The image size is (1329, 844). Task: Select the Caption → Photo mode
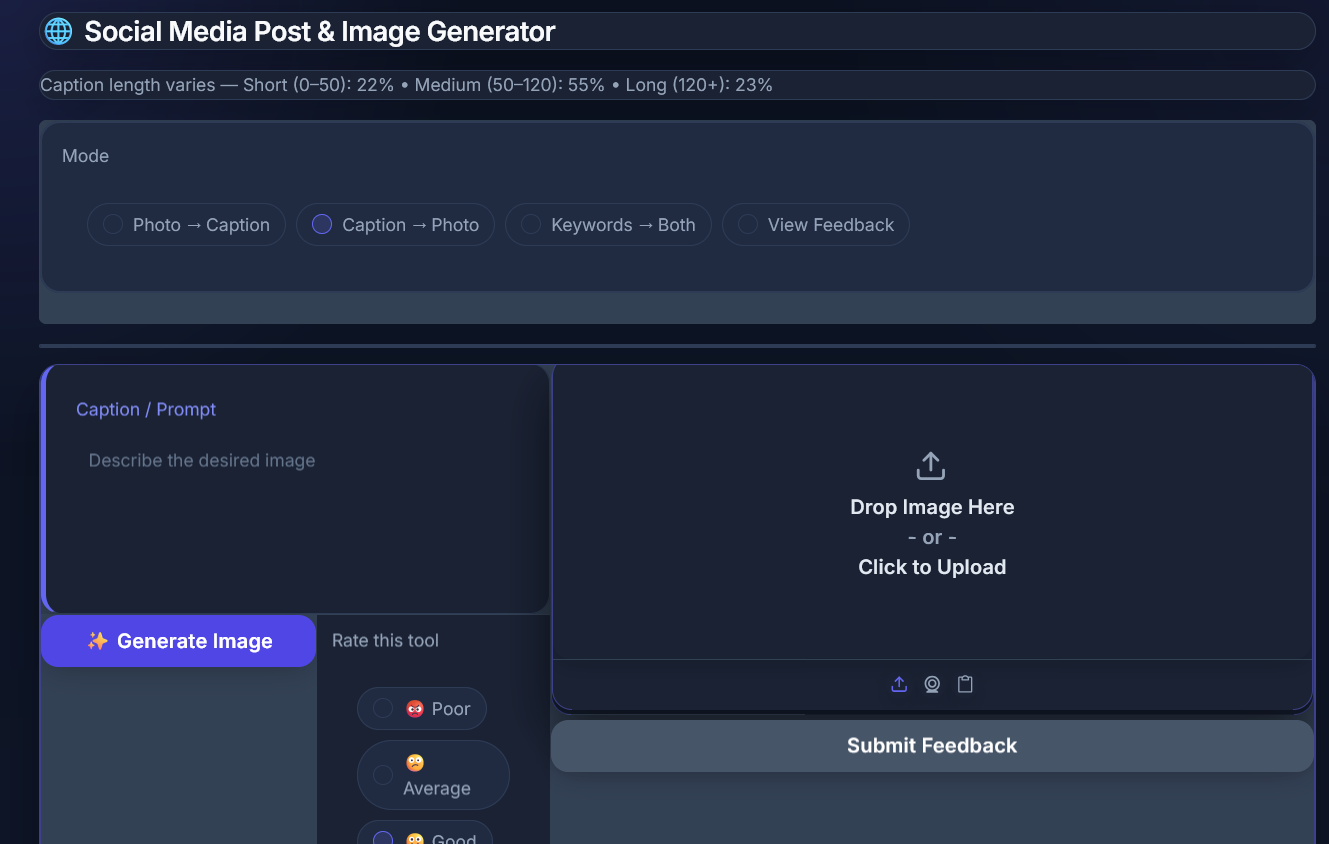click(395, 225)
